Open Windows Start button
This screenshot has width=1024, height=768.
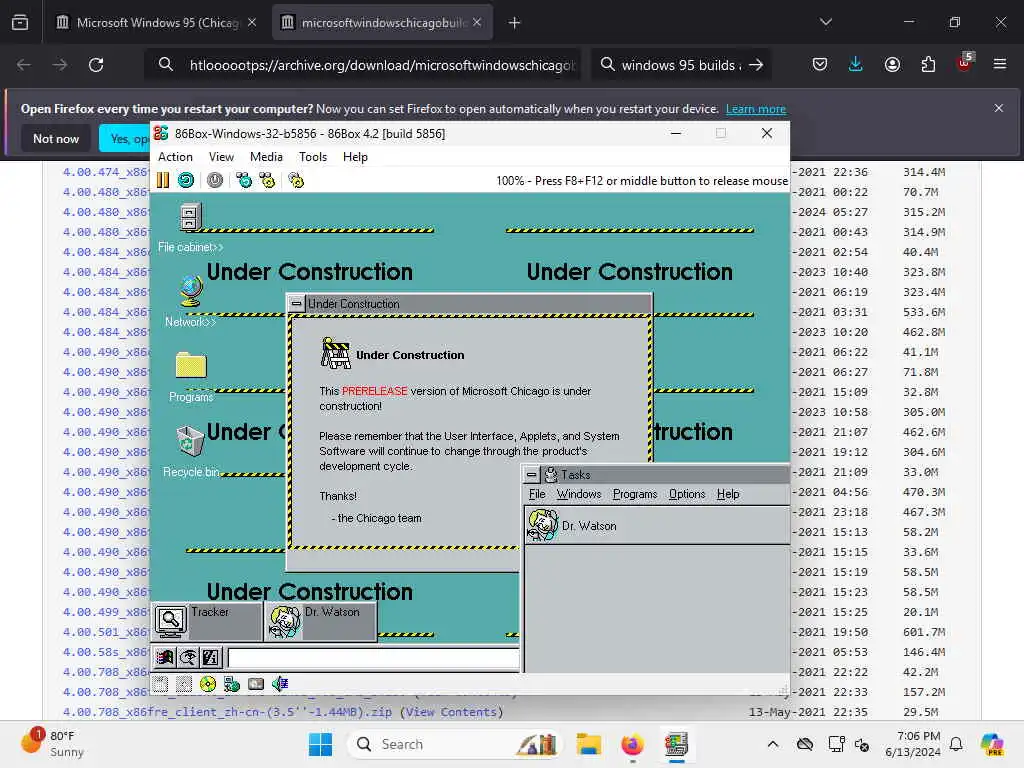(x=320, y=744)
